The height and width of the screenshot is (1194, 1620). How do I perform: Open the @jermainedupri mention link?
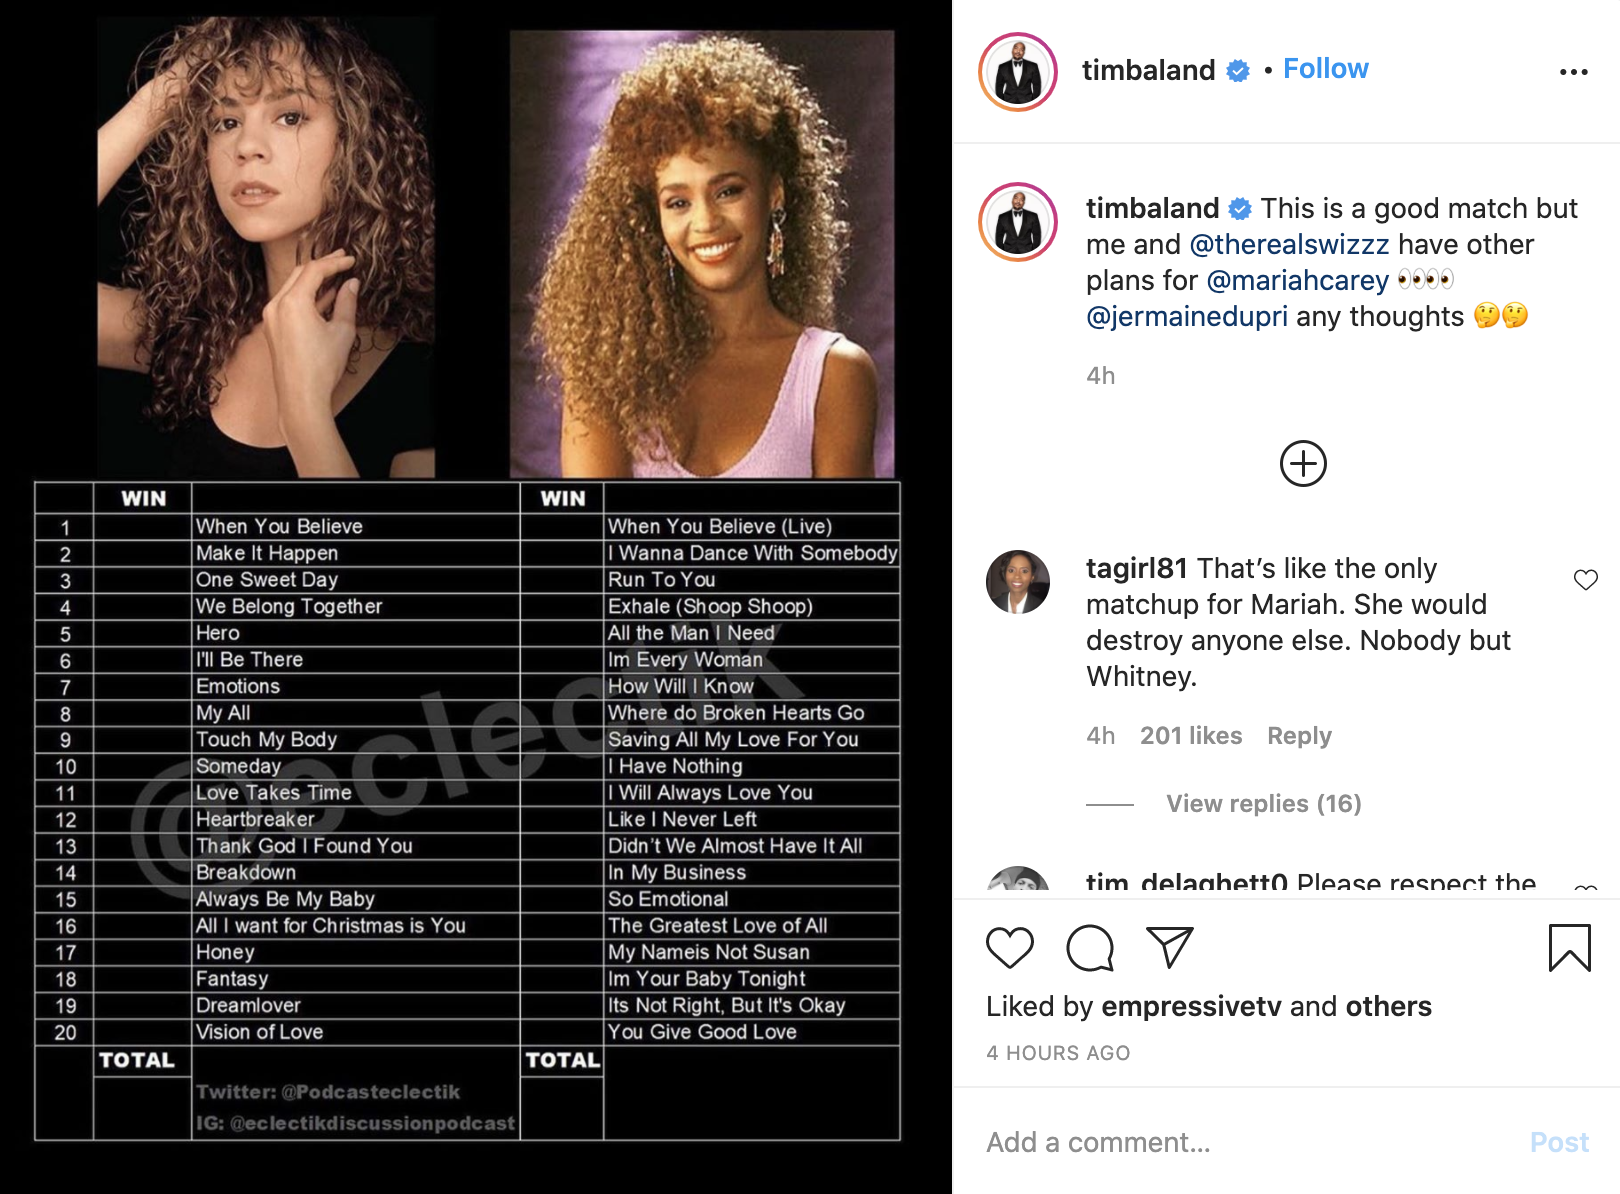click(1186, 316)
